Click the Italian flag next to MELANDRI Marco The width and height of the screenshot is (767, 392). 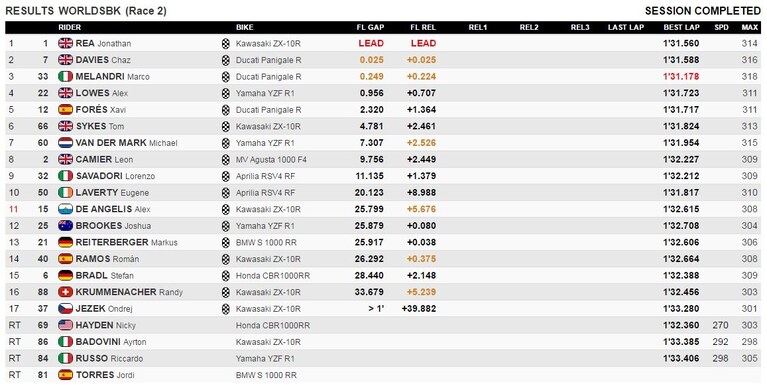tap(65, 76)
